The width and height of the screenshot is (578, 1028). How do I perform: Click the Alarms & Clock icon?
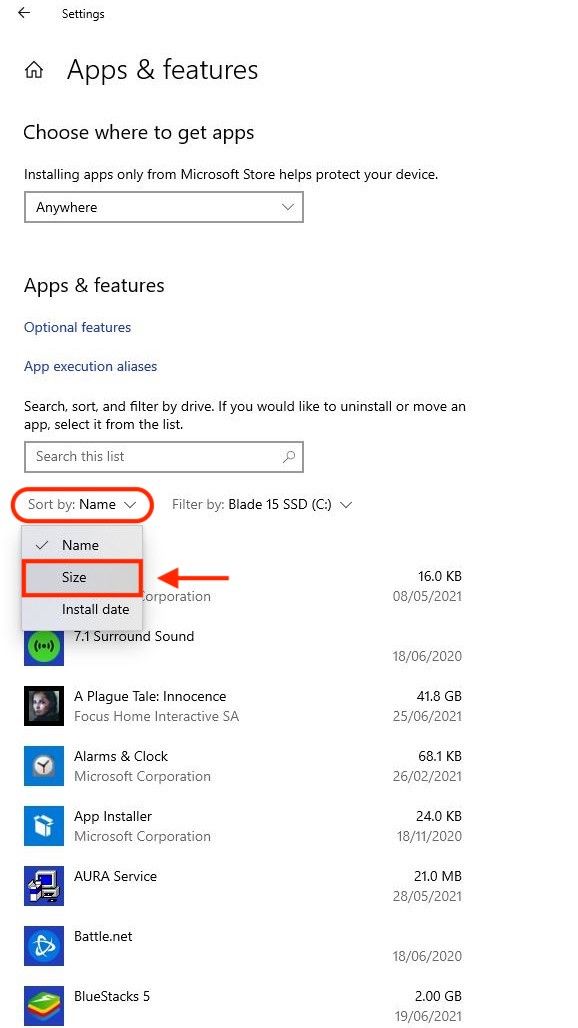pos(44,766)
